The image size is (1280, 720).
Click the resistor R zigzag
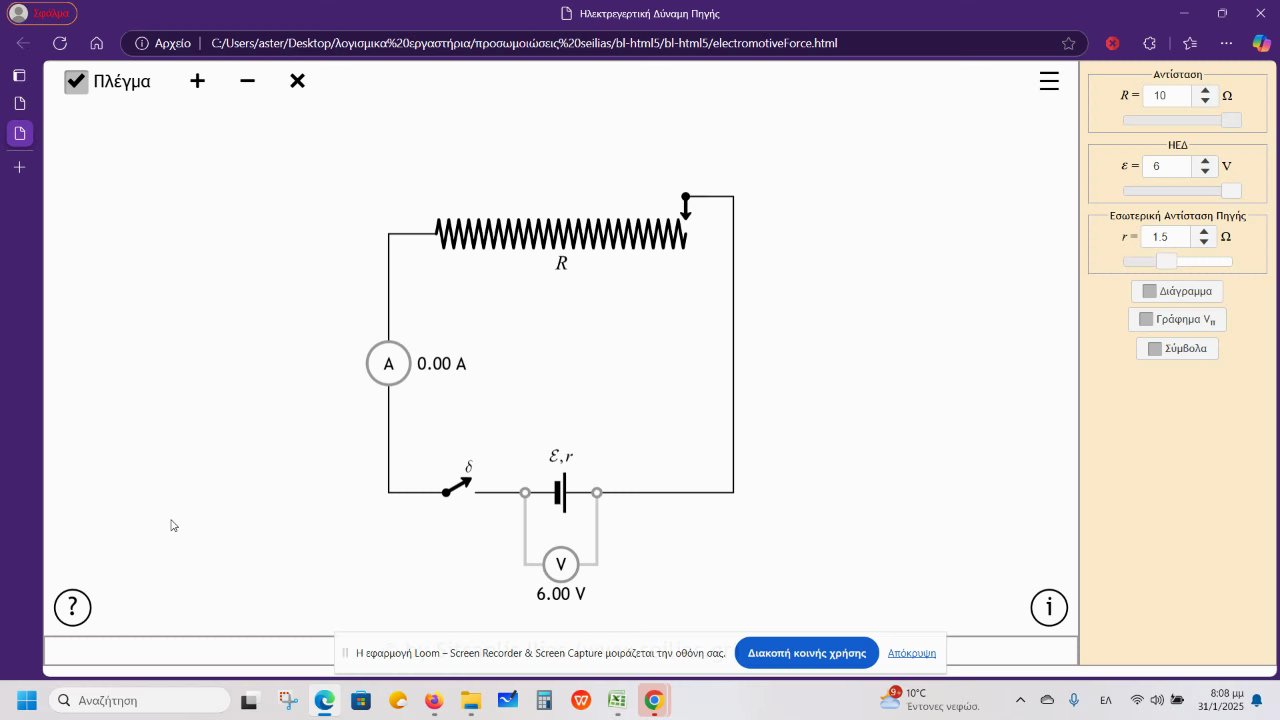(561, 234)
